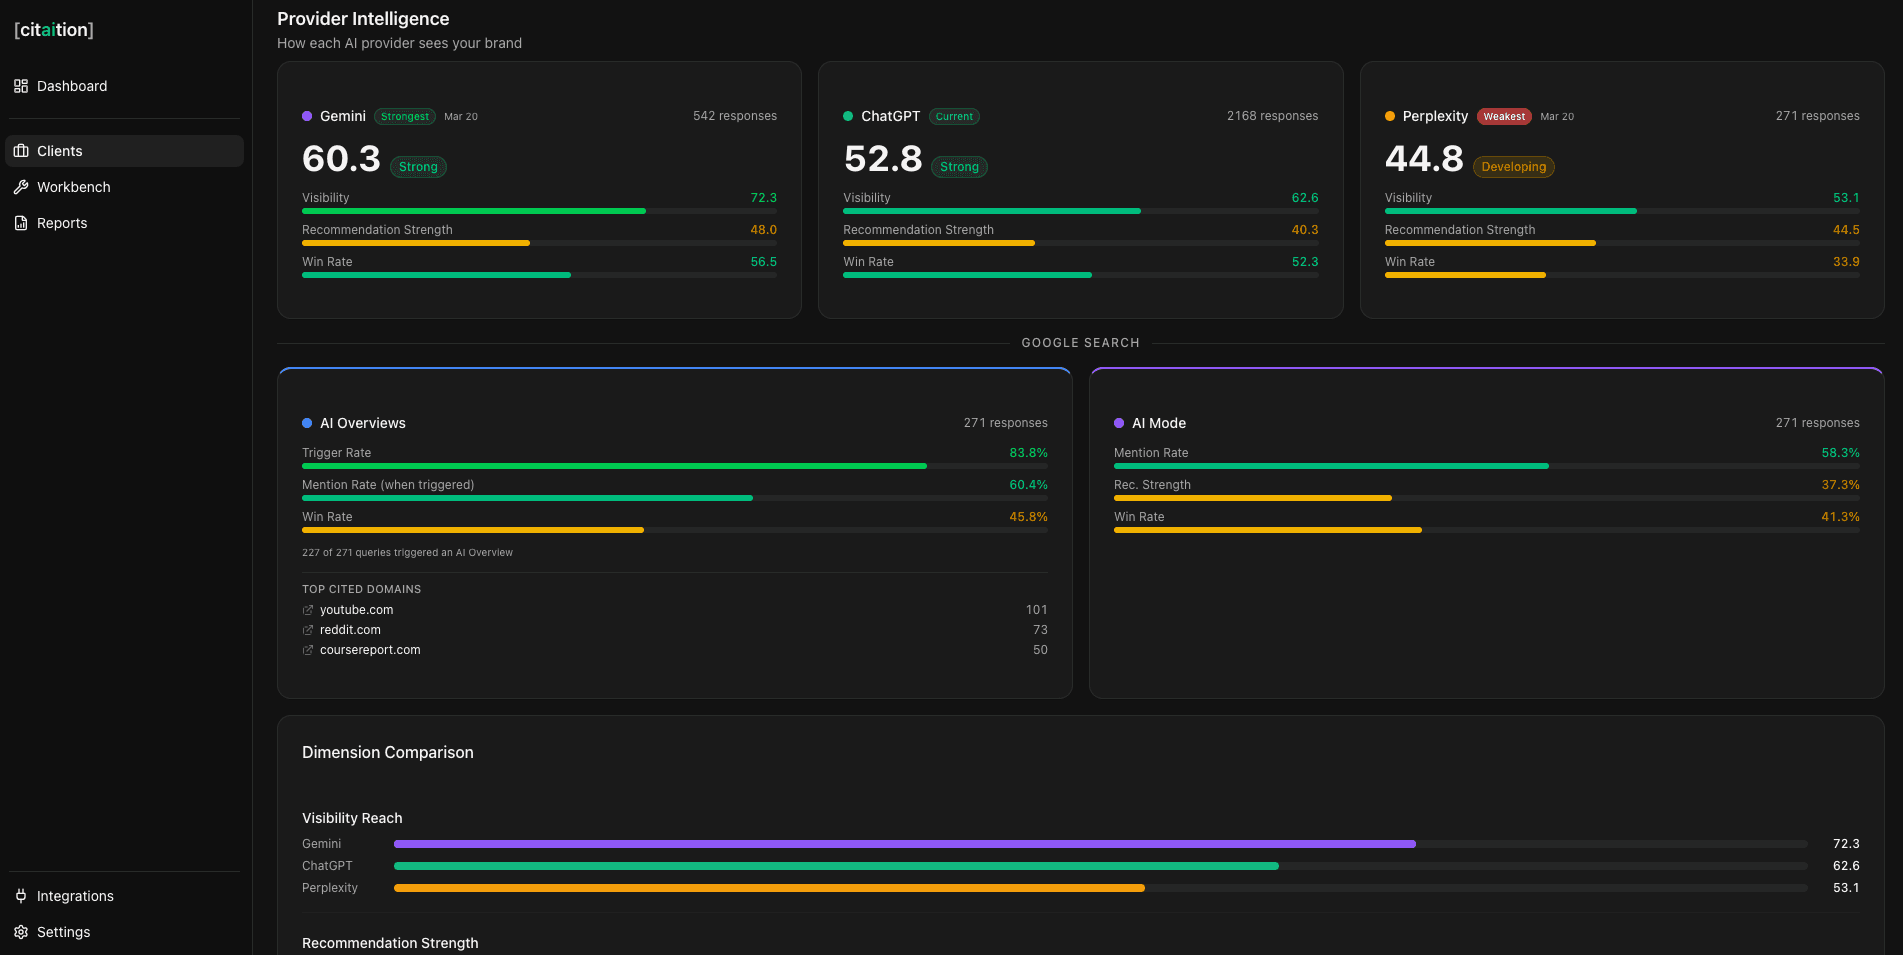Click AI Mode Mention Rate bar
1903x955 pixels.
(1487, 466)
